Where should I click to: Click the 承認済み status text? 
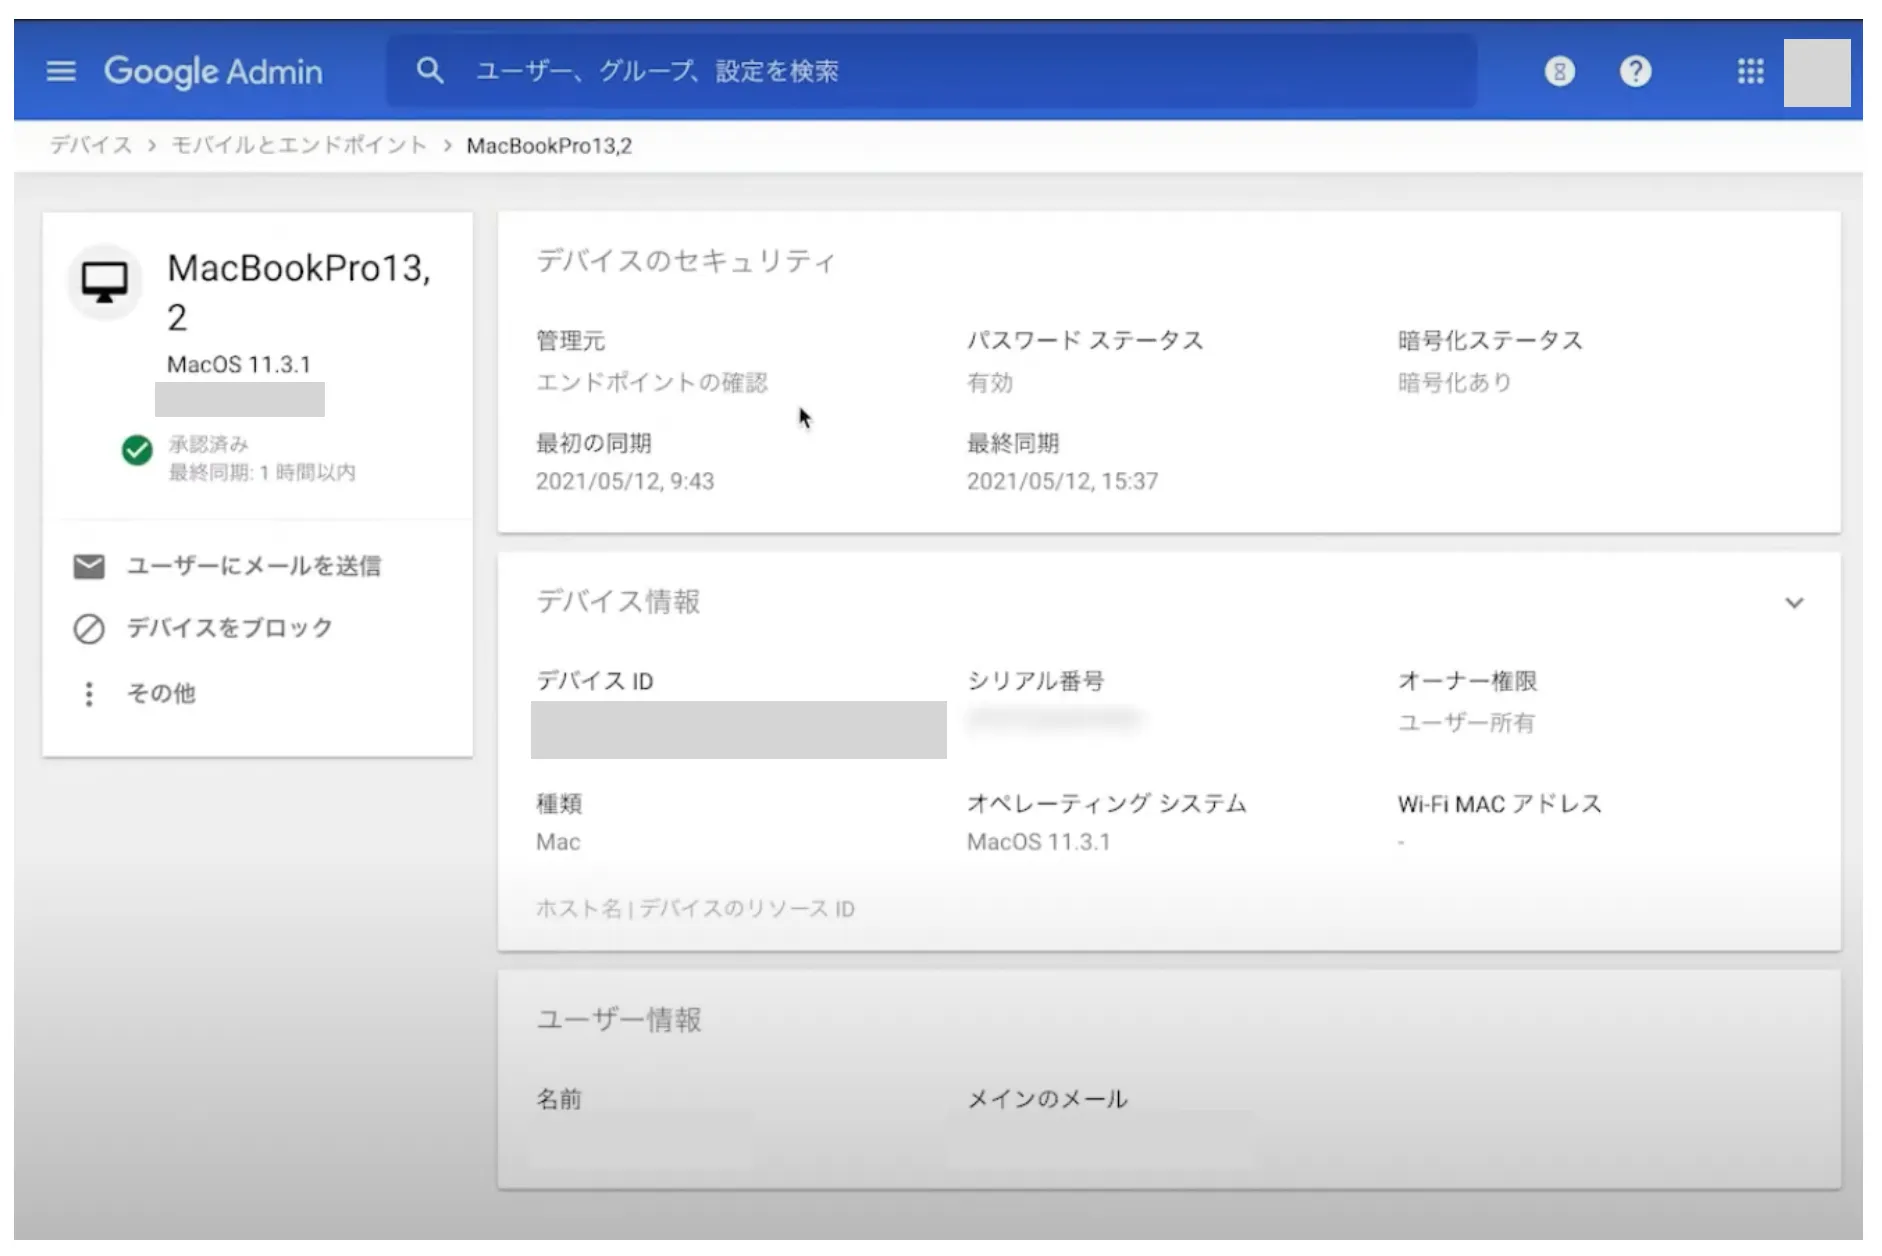point(208,444)
